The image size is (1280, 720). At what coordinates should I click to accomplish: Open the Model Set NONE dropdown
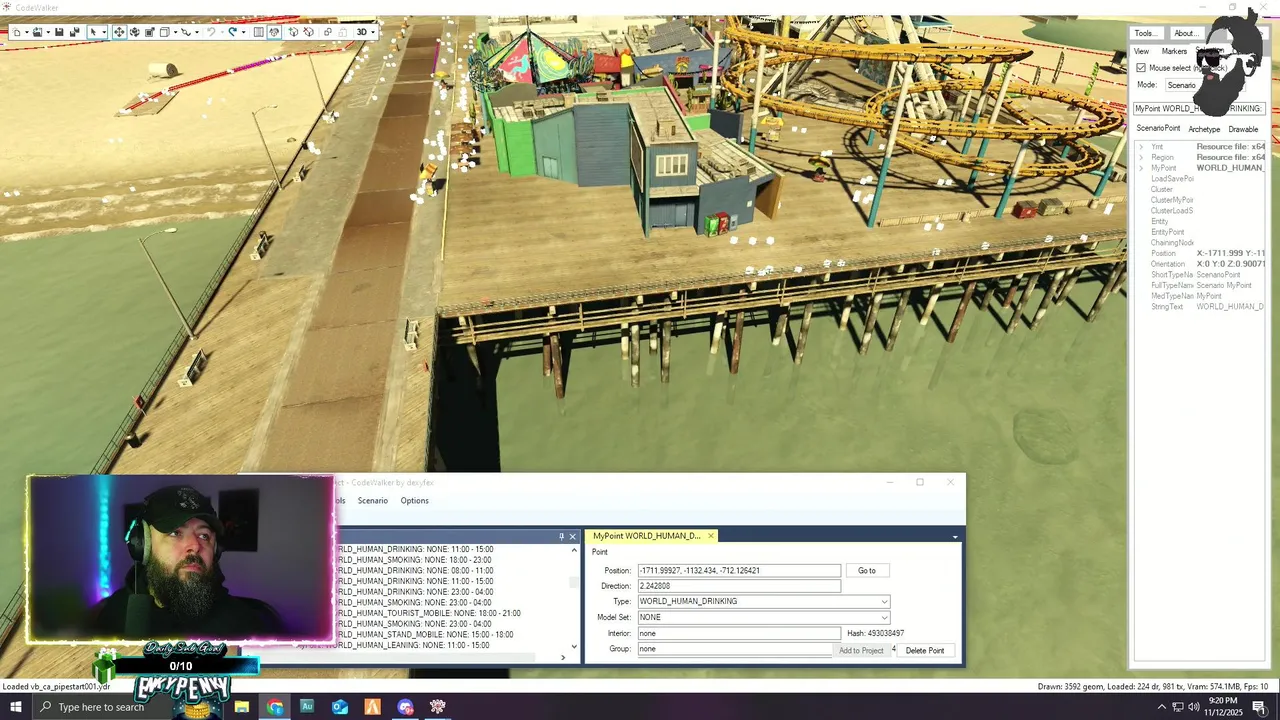point(884,617)
